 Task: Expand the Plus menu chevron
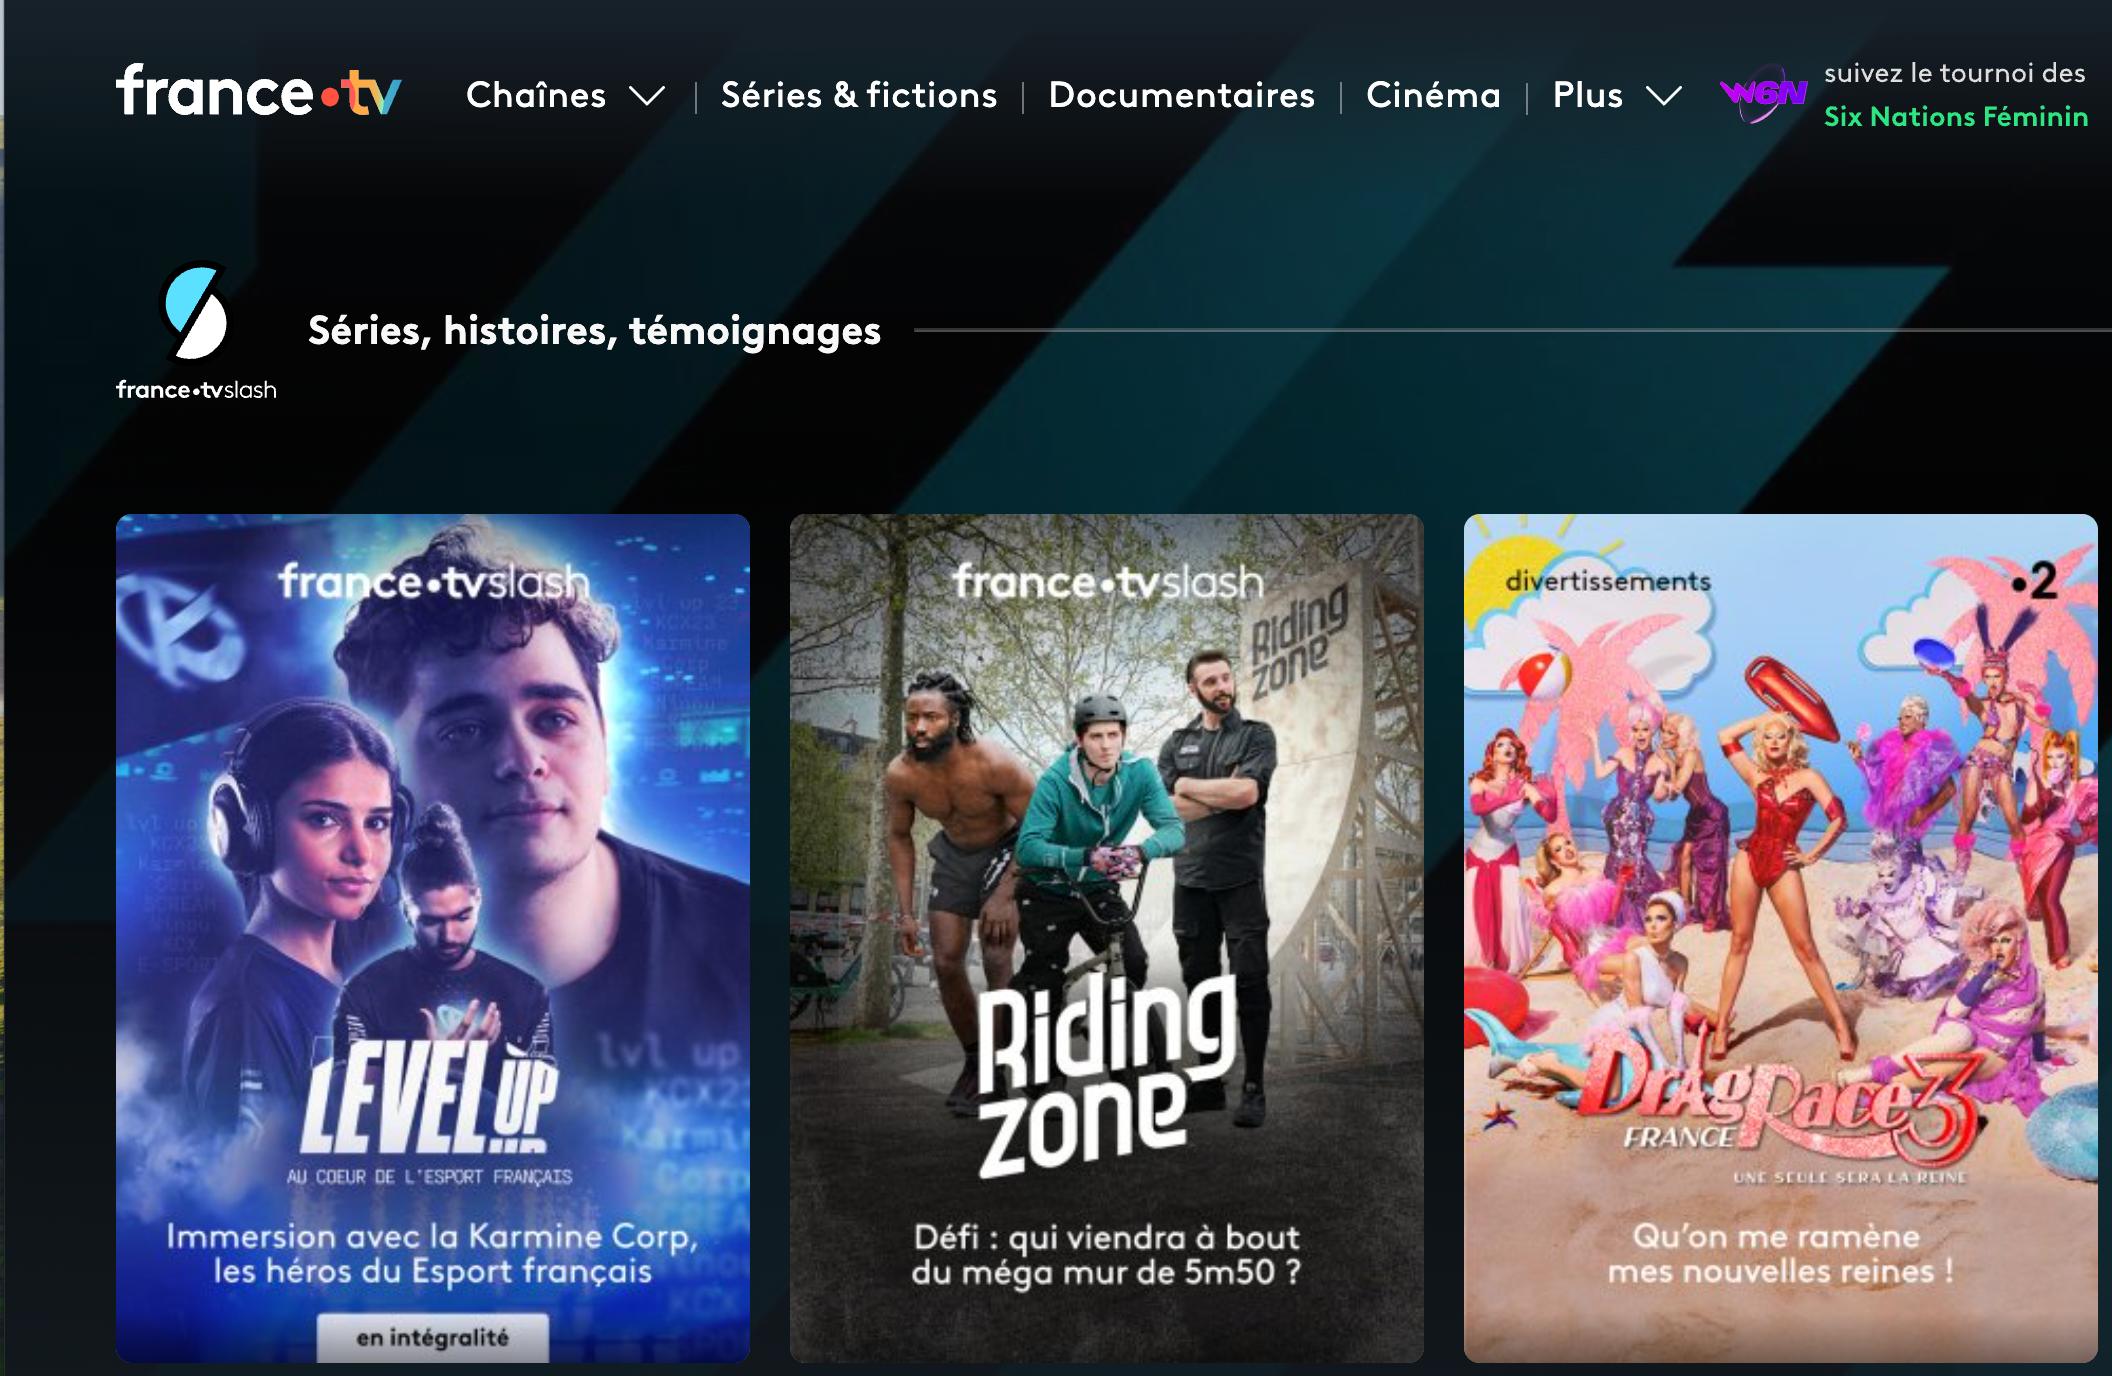[x=1664, y=96]
